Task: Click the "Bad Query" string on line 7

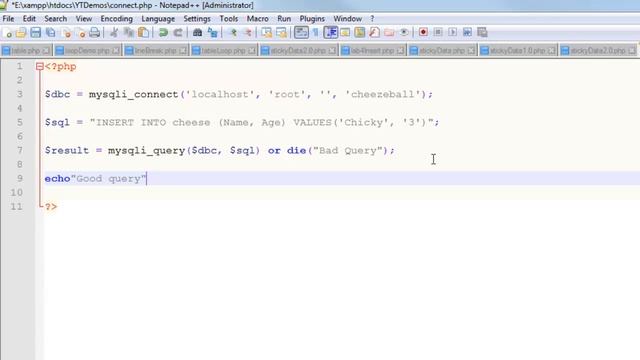Action: [x=348, y=151]
